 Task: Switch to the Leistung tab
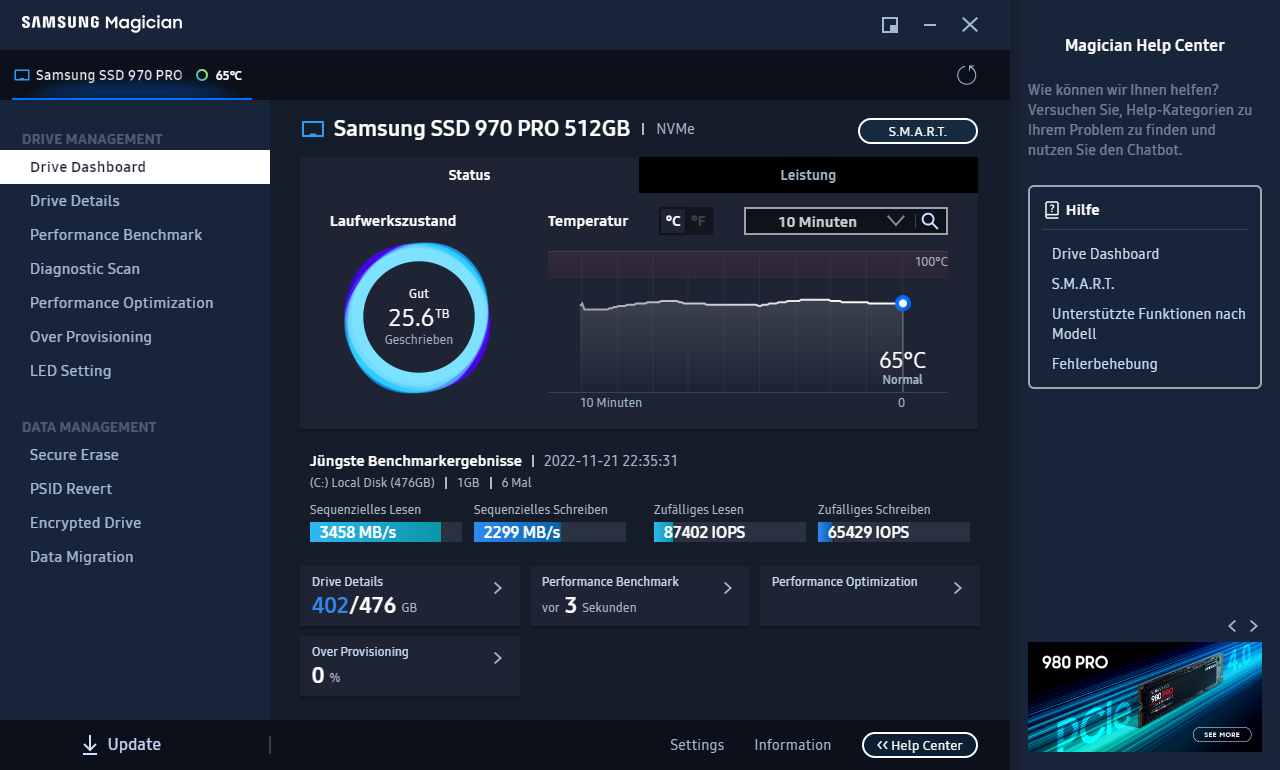click(x=807, y=175)
